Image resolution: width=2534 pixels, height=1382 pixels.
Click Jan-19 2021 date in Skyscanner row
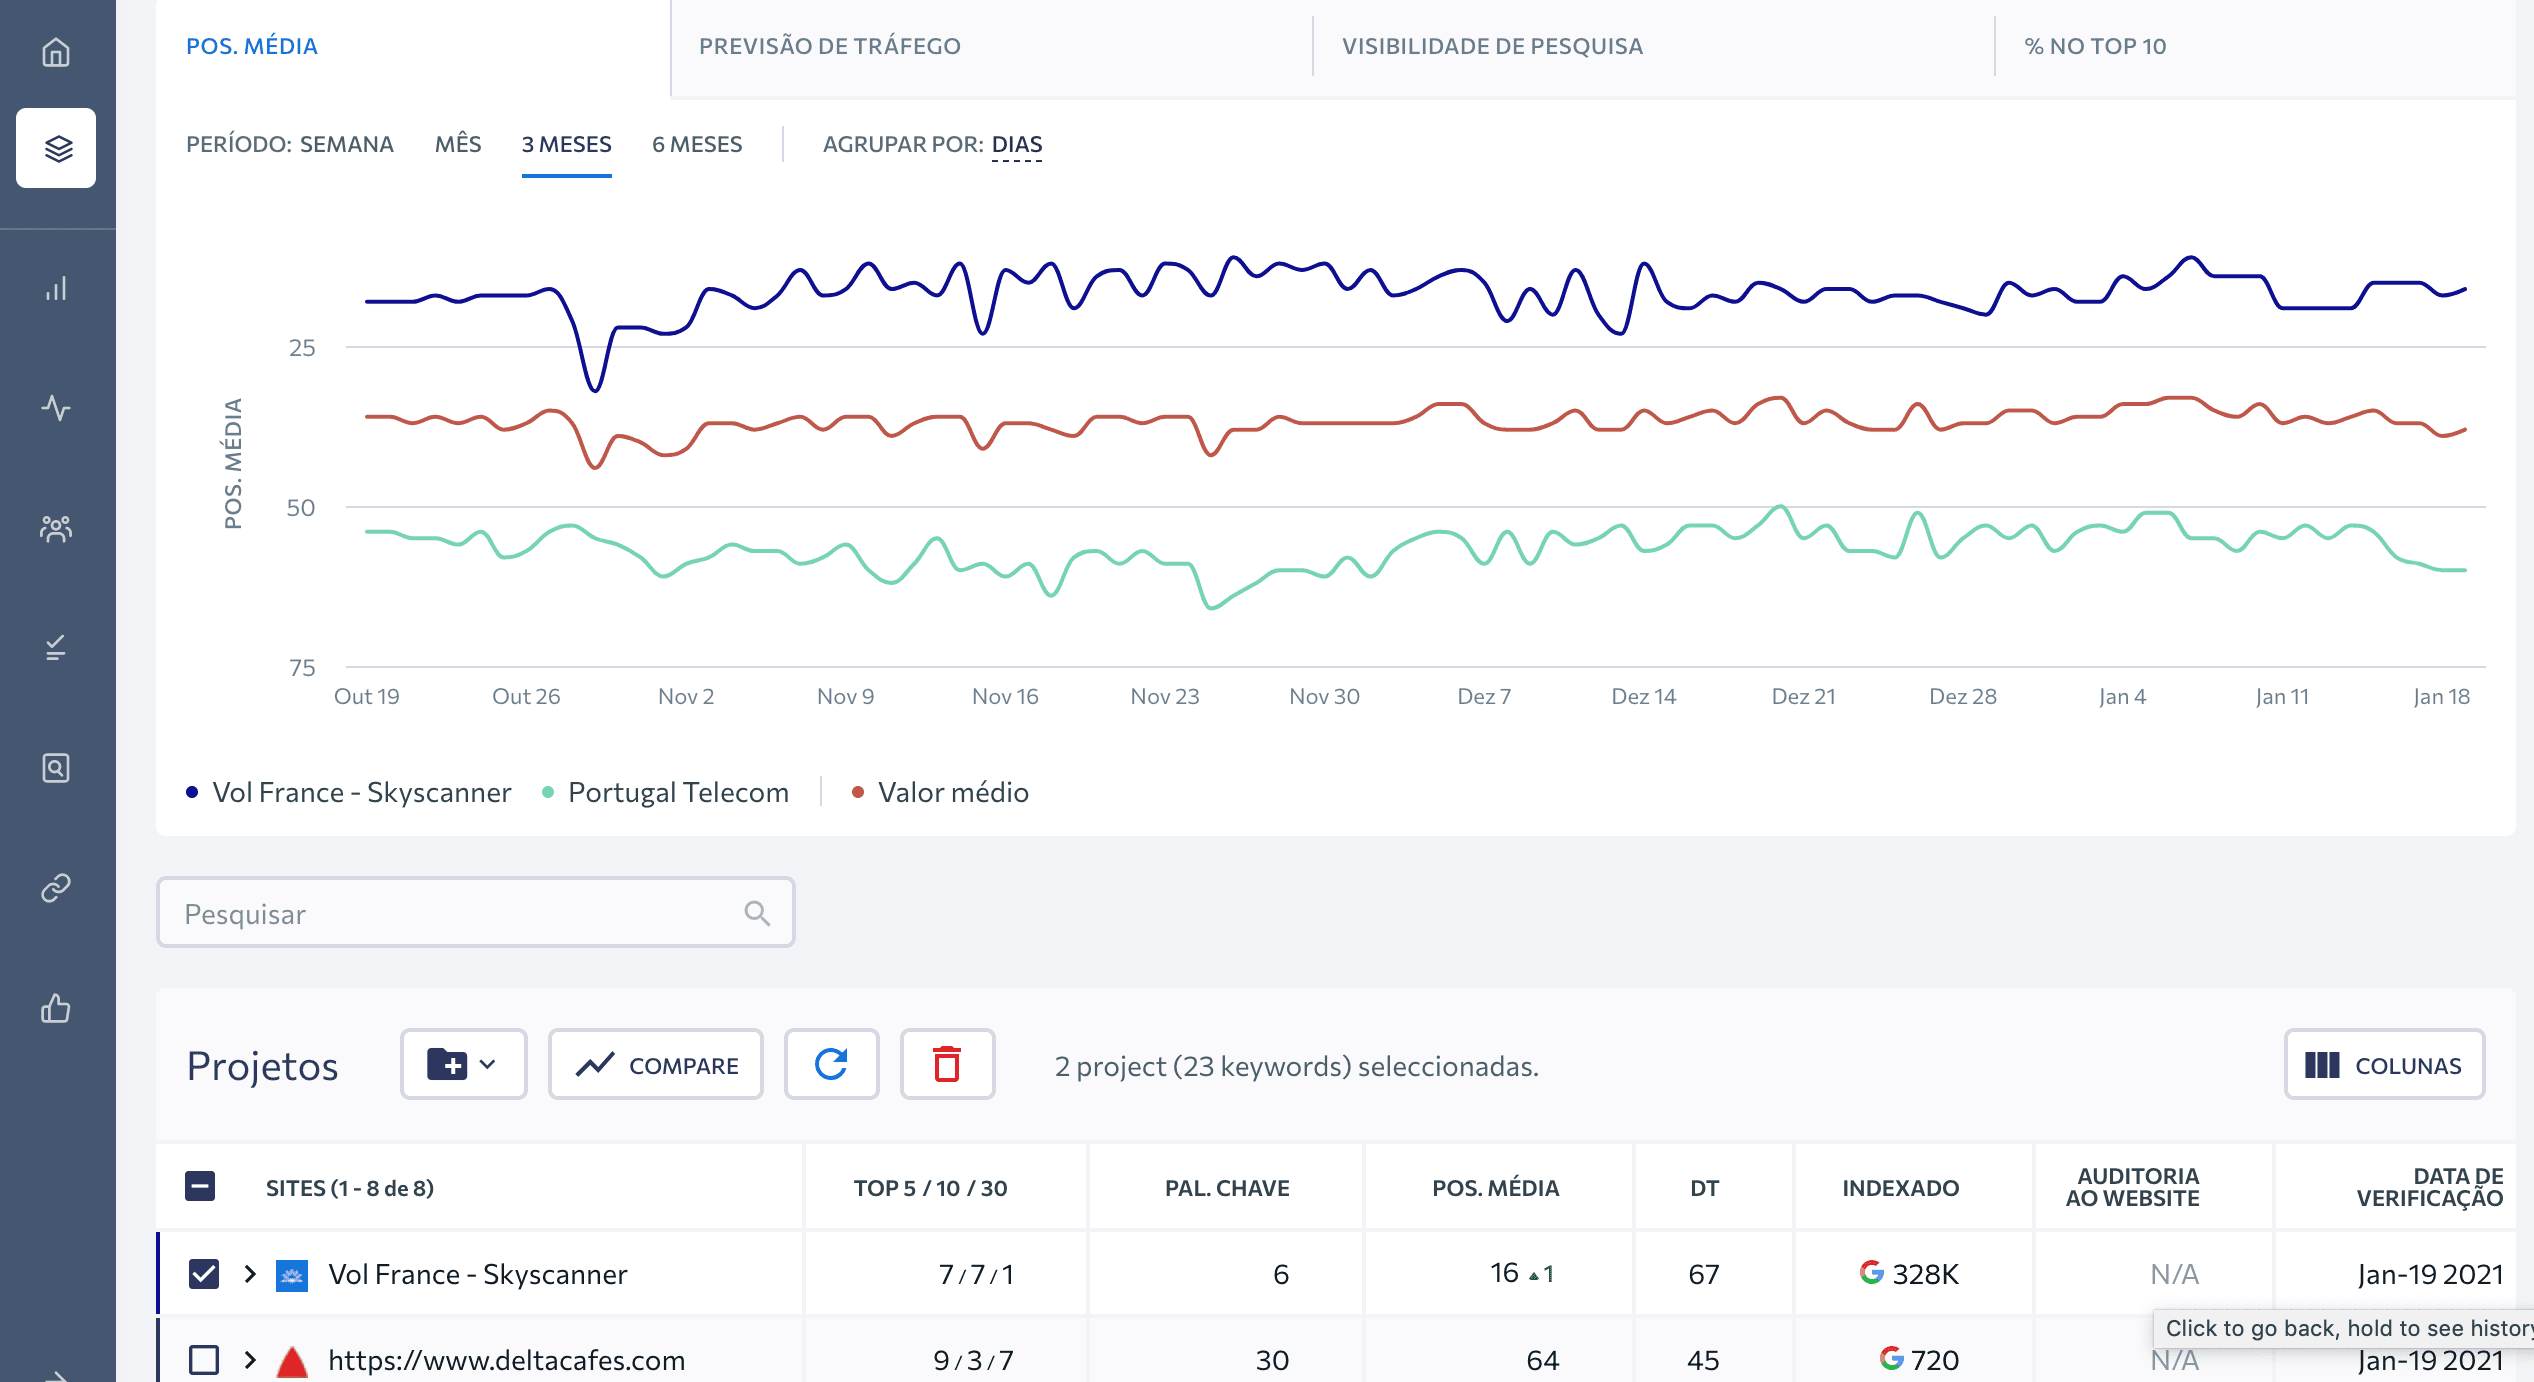2430,1274
